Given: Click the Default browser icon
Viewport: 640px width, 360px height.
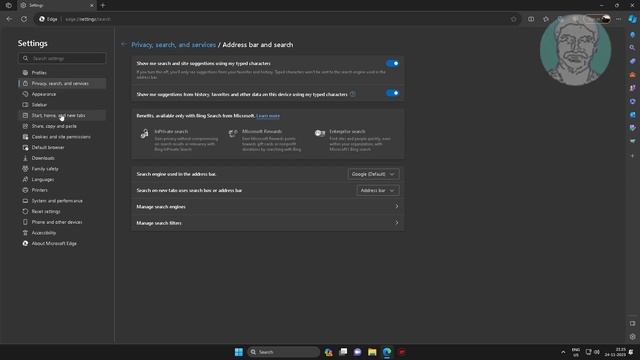Looking at the screenshot, I should click(x=25, y=147).
